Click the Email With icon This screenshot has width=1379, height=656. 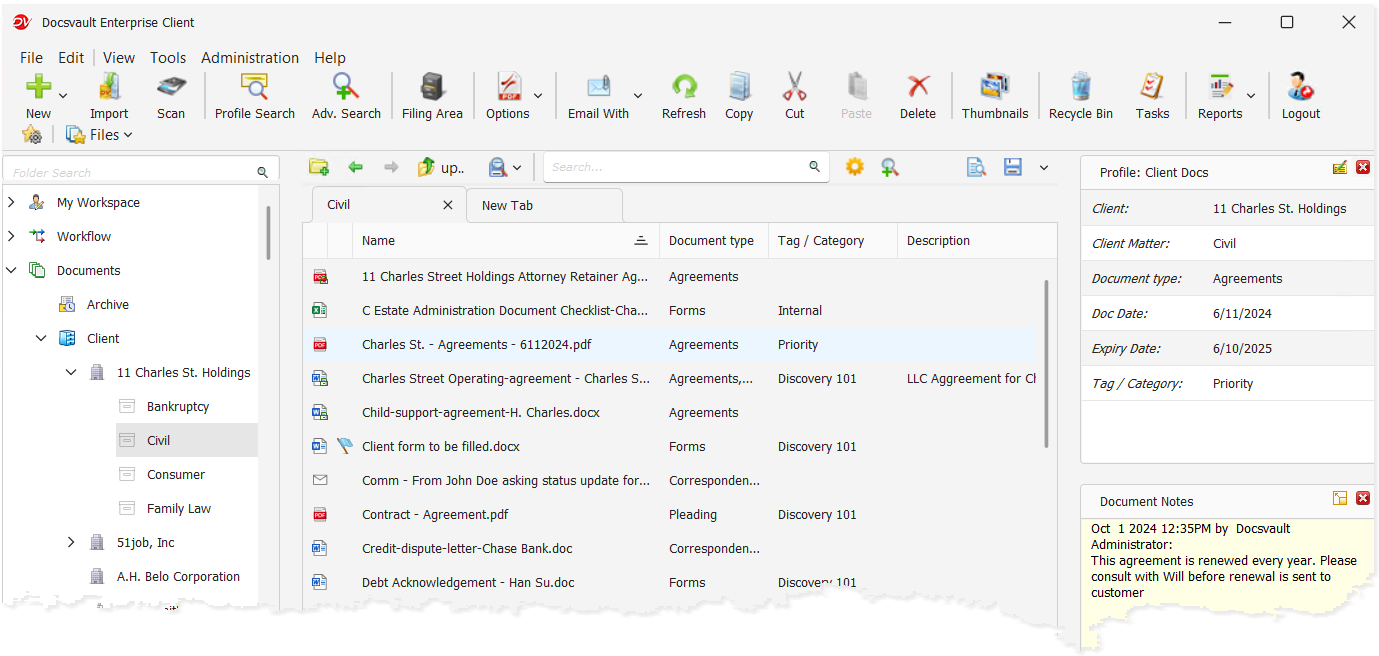pos(598,87)
